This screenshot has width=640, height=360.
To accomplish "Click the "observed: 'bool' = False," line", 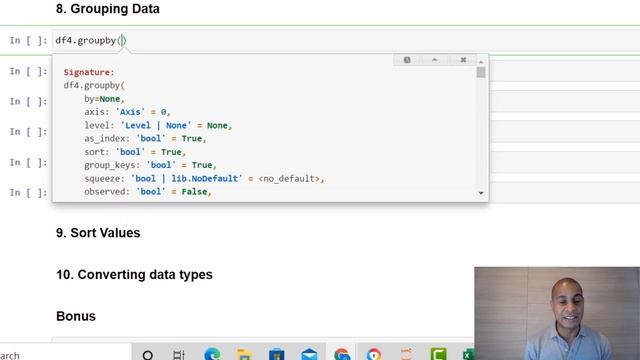I will click(148, 191).
